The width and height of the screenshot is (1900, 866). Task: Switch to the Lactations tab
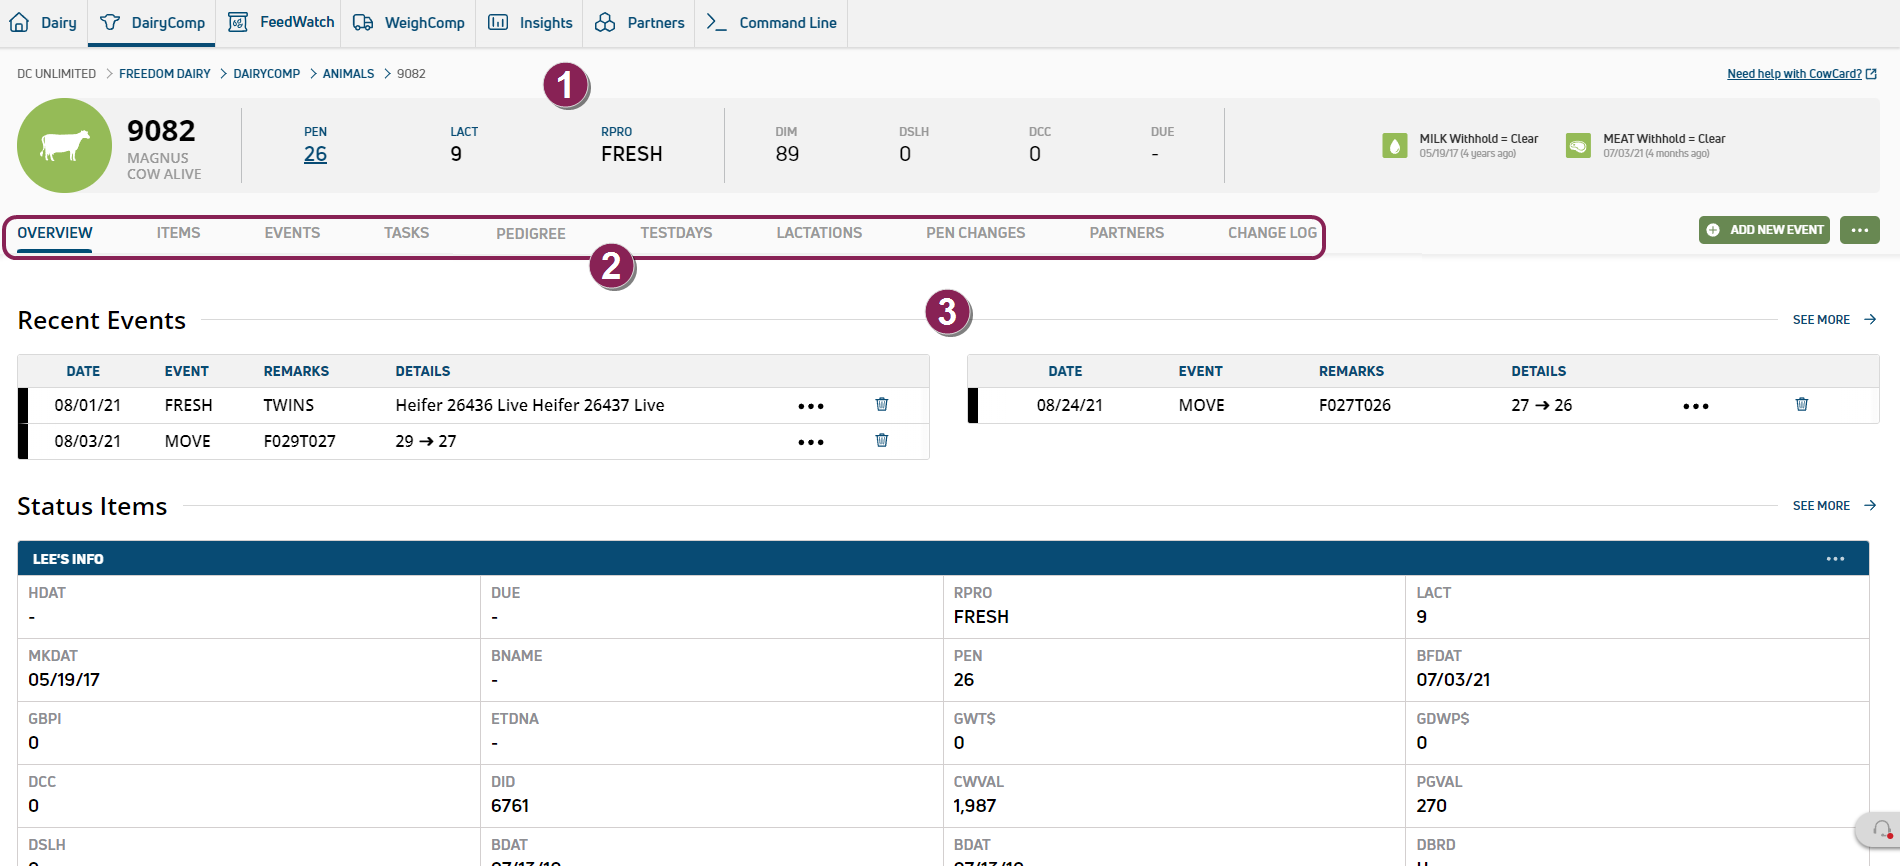tap(819, 233)
